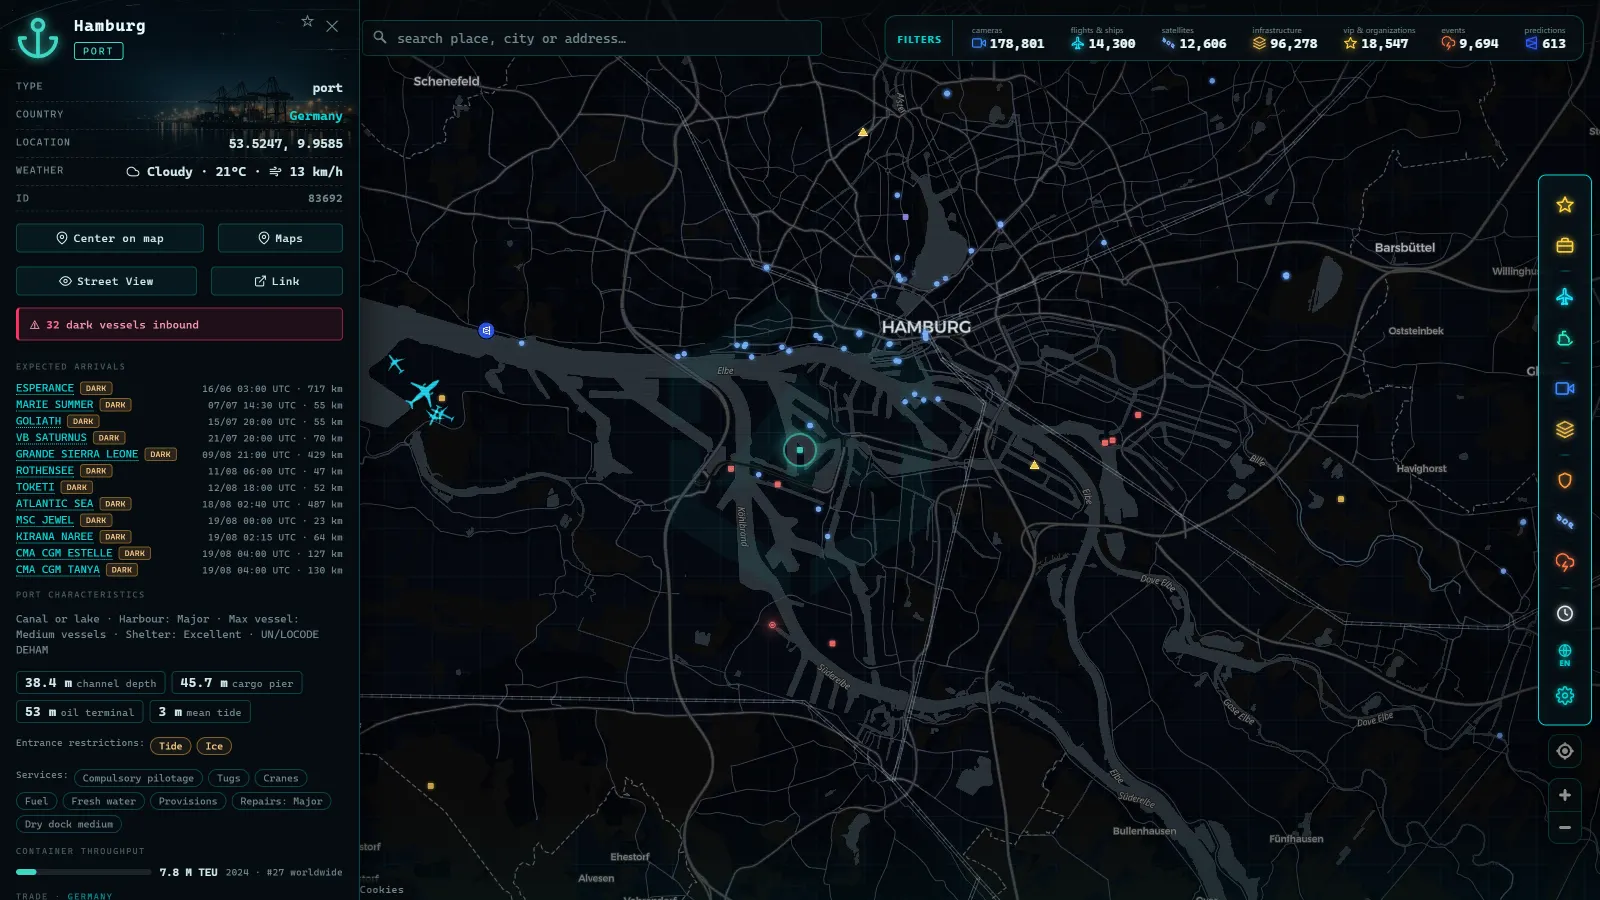This screenshot has width=1600, height=900.
Task: Toggle the cameras 178,801 filter
Action: coord(1008,39)
